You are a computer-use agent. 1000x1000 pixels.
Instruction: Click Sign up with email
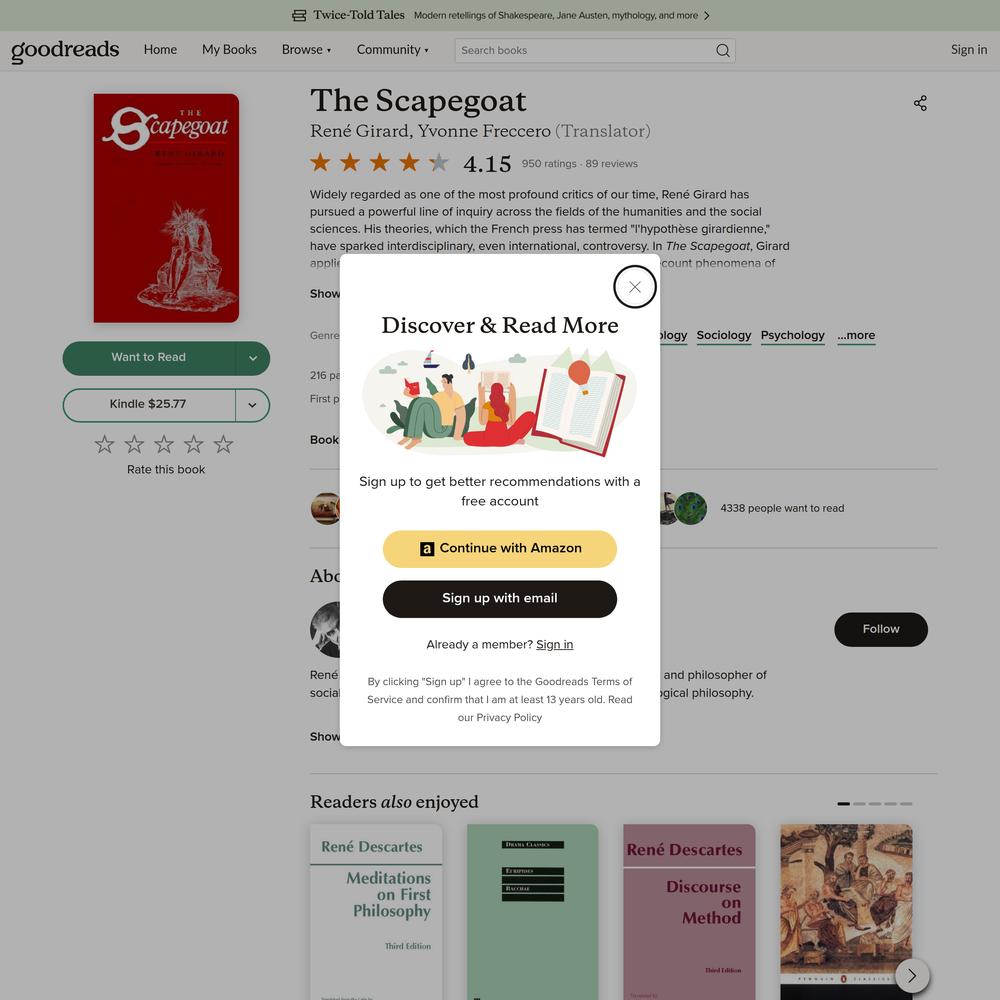point(499,599)
